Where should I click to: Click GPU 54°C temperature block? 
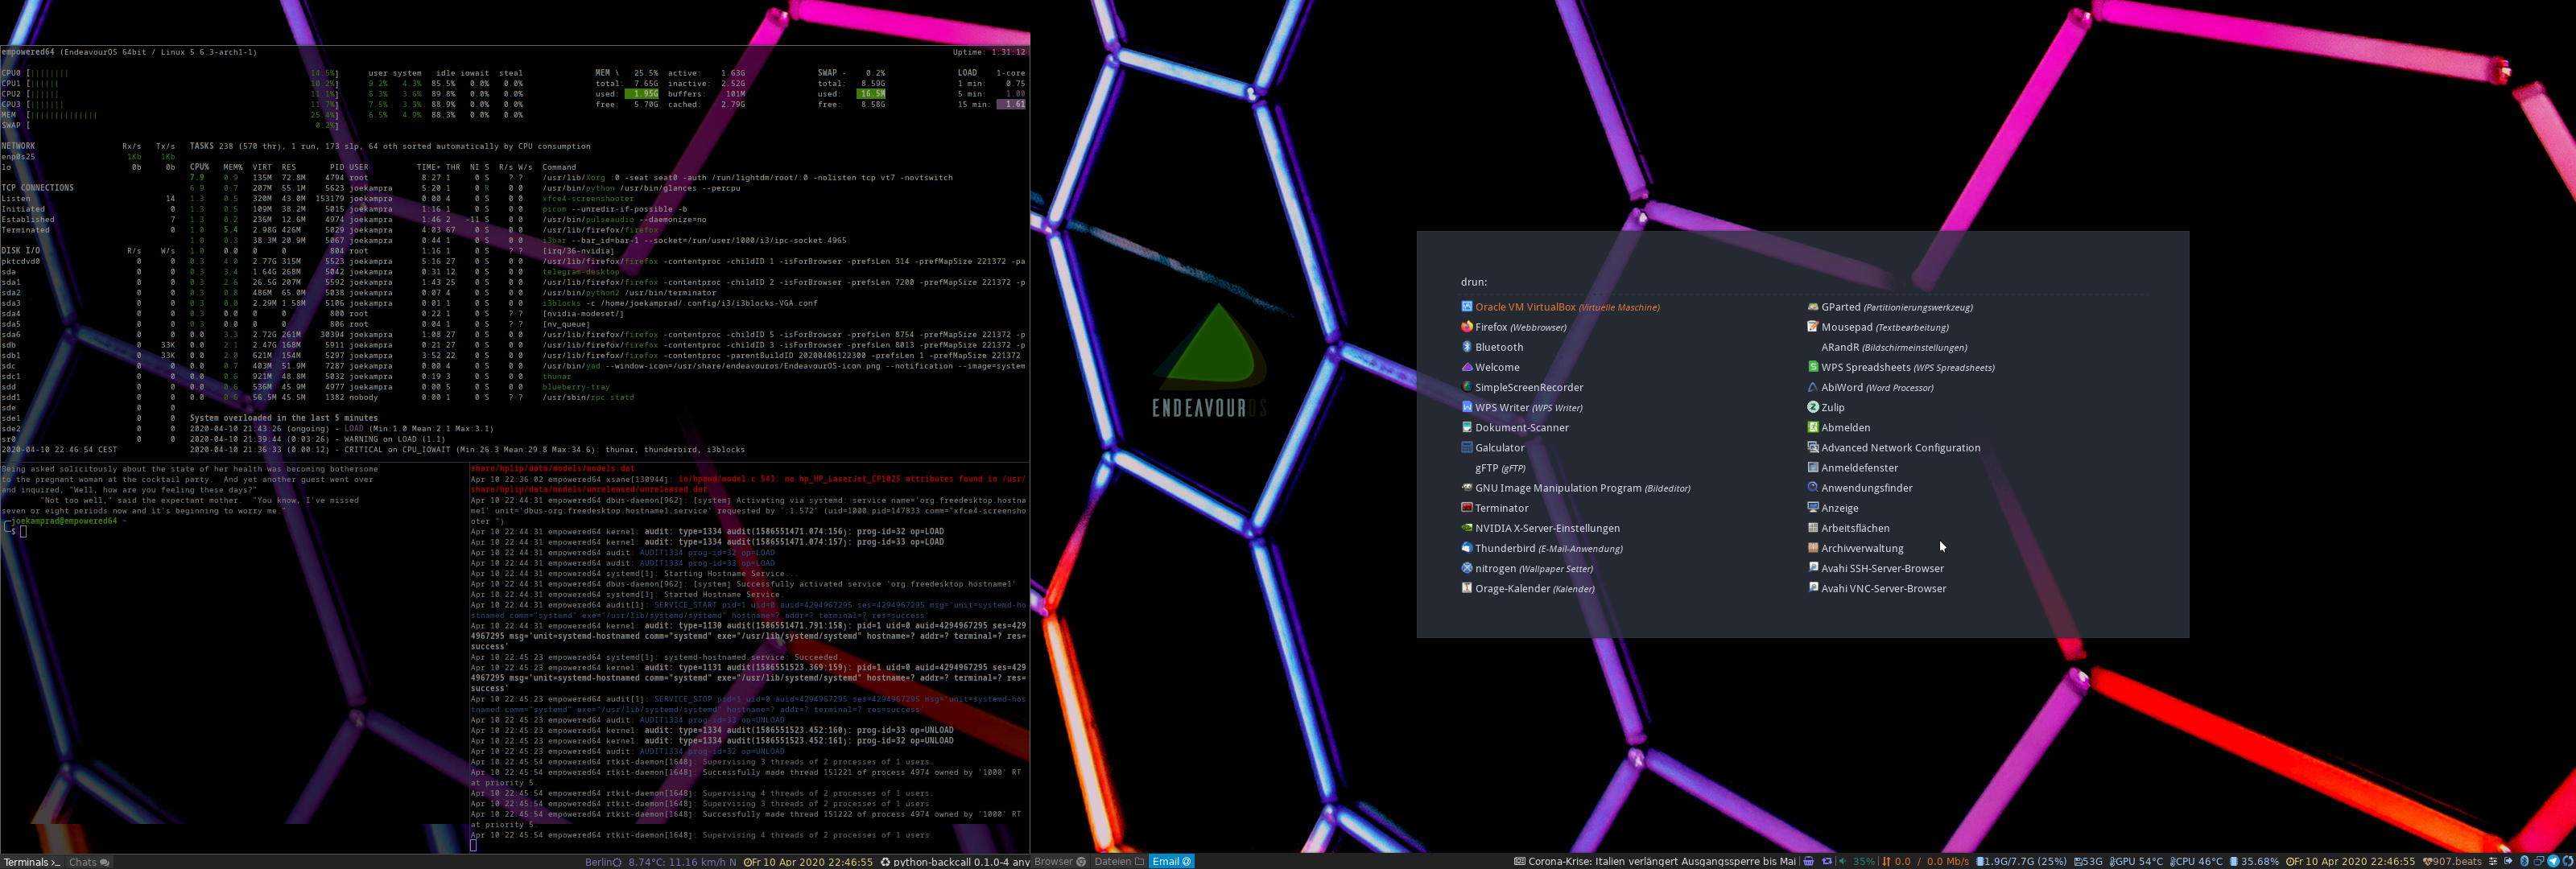(2136, 862)
